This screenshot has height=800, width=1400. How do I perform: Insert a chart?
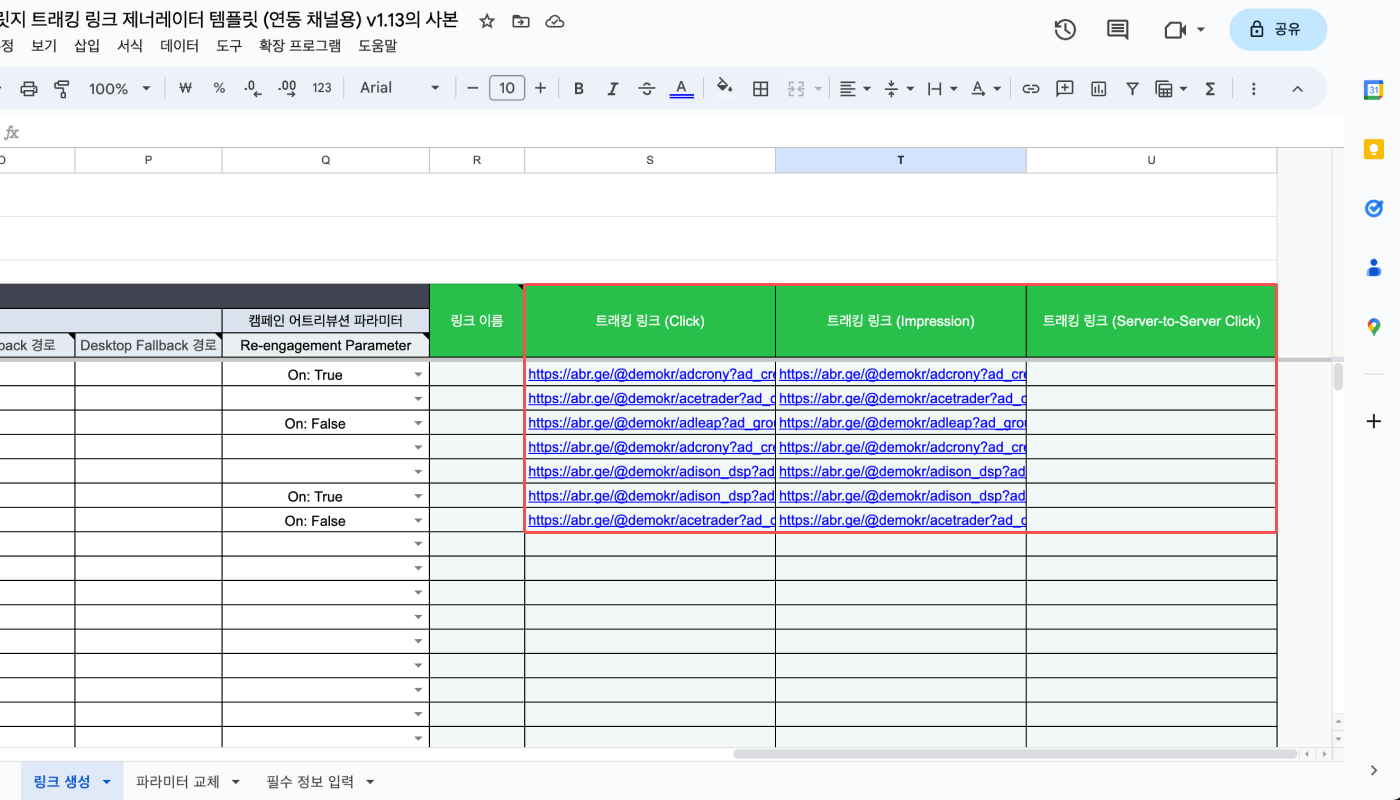click(1099, 89)
